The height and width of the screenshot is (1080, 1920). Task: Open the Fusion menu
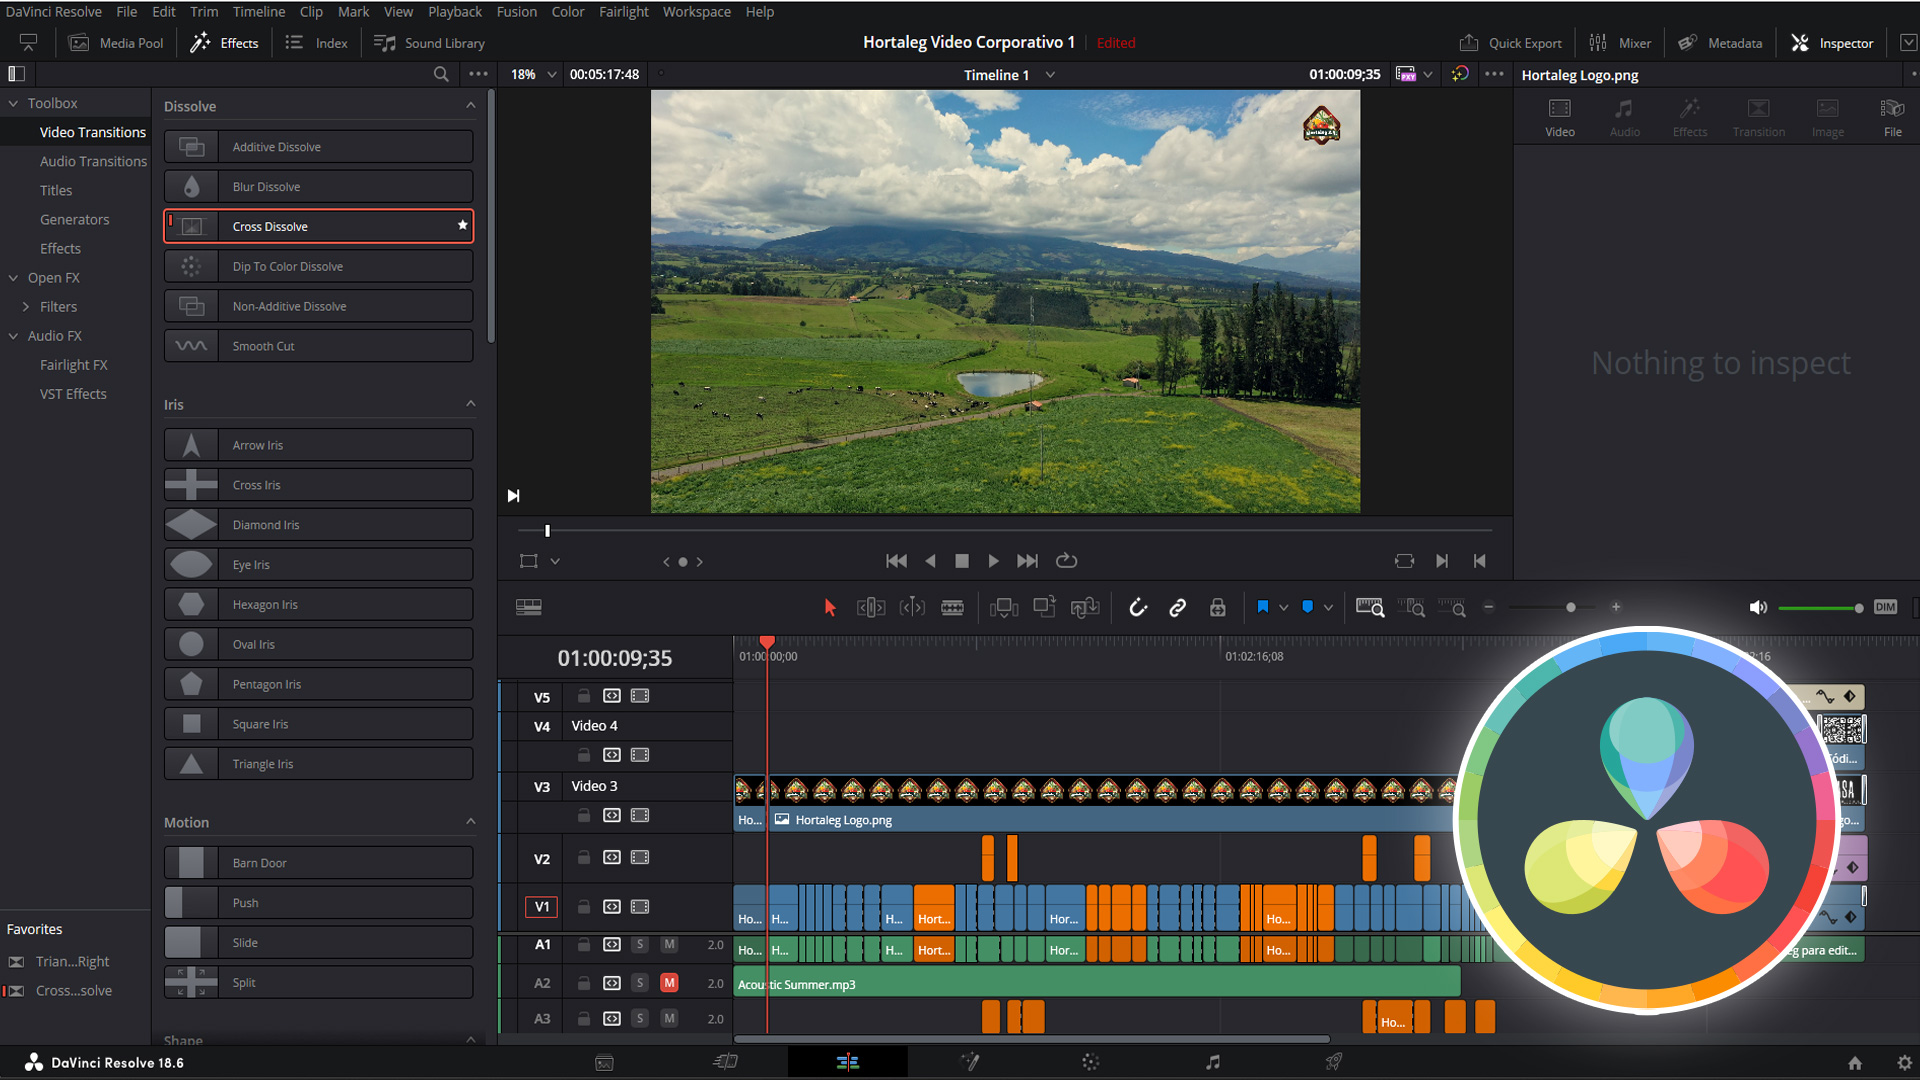pyautogui.click(x=516, y=12)
